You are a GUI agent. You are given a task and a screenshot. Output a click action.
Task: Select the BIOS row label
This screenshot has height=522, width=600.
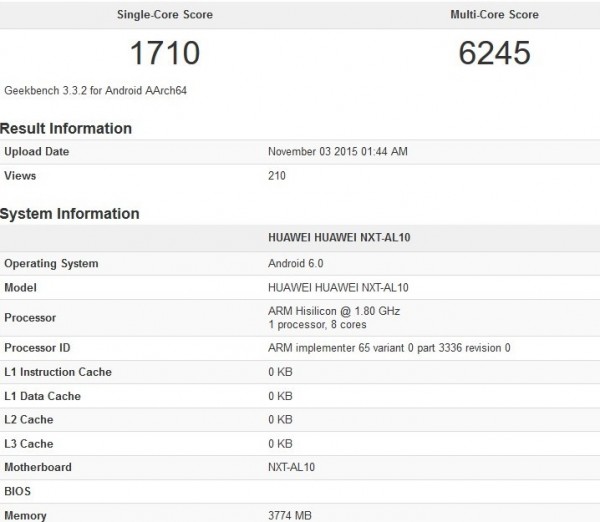coord(17,491)
